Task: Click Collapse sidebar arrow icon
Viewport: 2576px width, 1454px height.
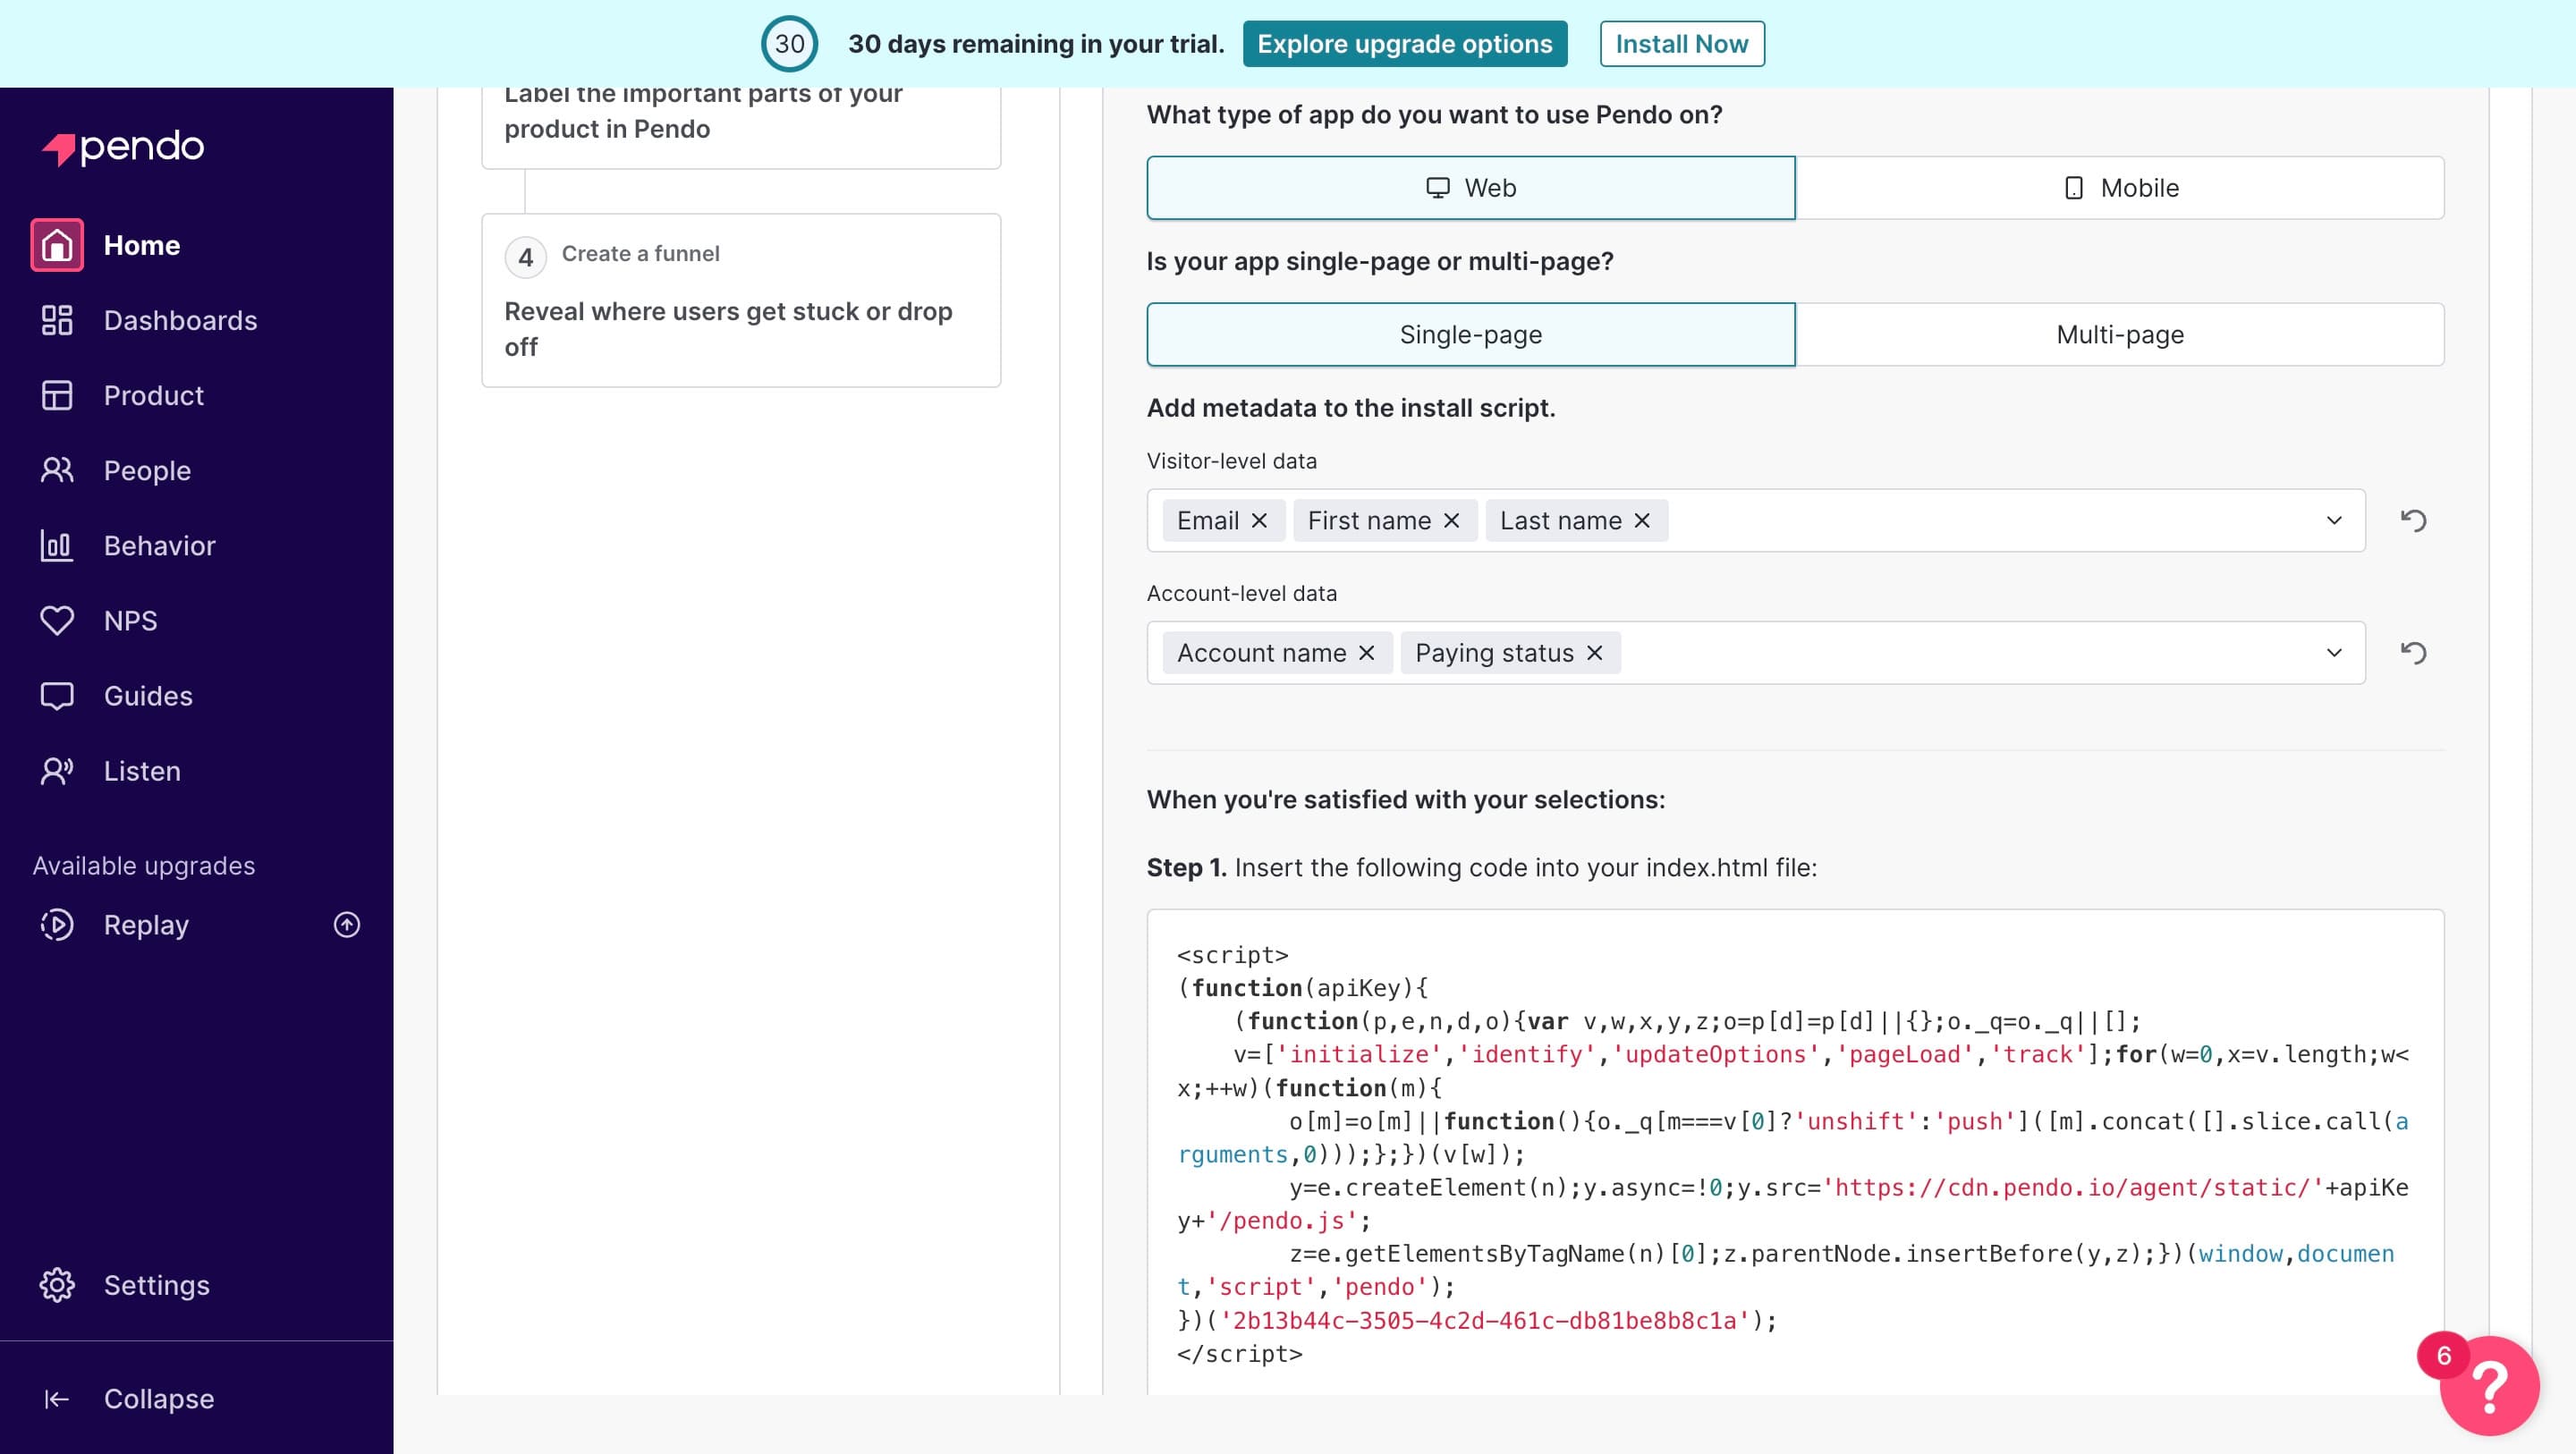Action: 57,1398
